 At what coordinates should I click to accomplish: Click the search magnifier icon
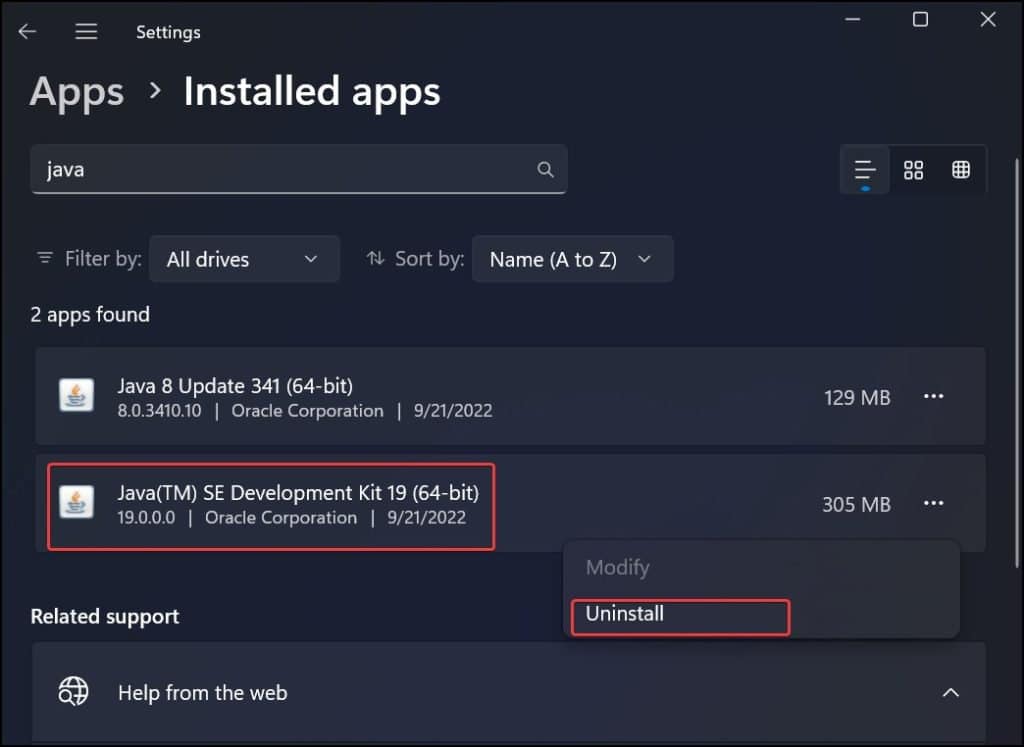coord(545,170)
